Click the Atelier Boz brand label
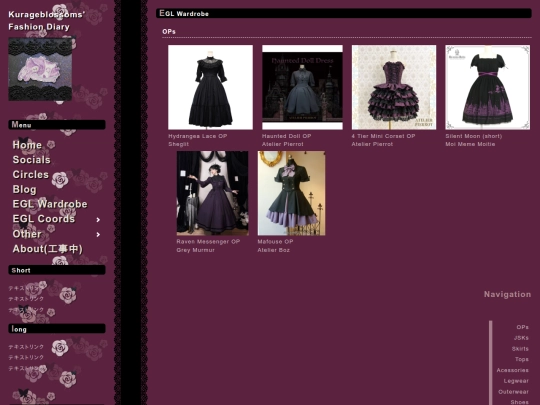This screenshot has height=405, width=540. (x=273, y=250)
